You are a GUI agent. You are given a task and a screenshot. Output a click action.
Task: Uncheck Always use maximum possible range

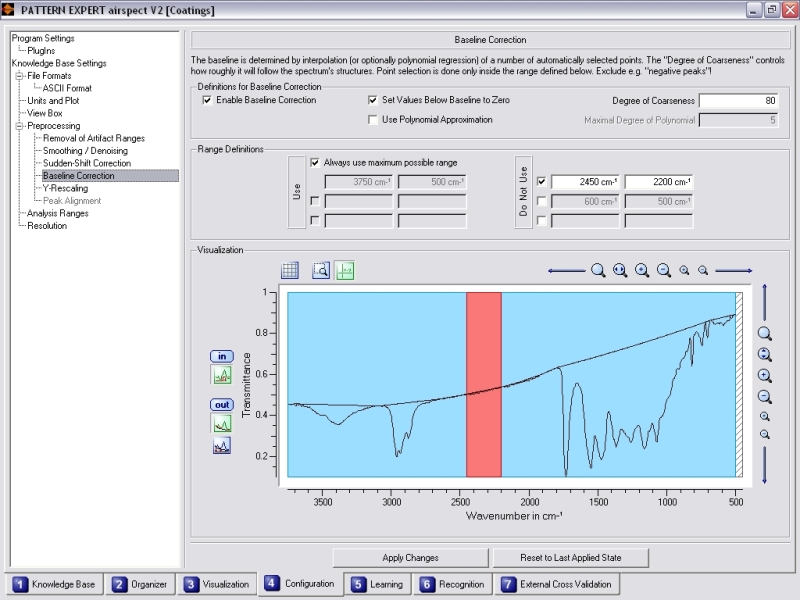(315, 162)
